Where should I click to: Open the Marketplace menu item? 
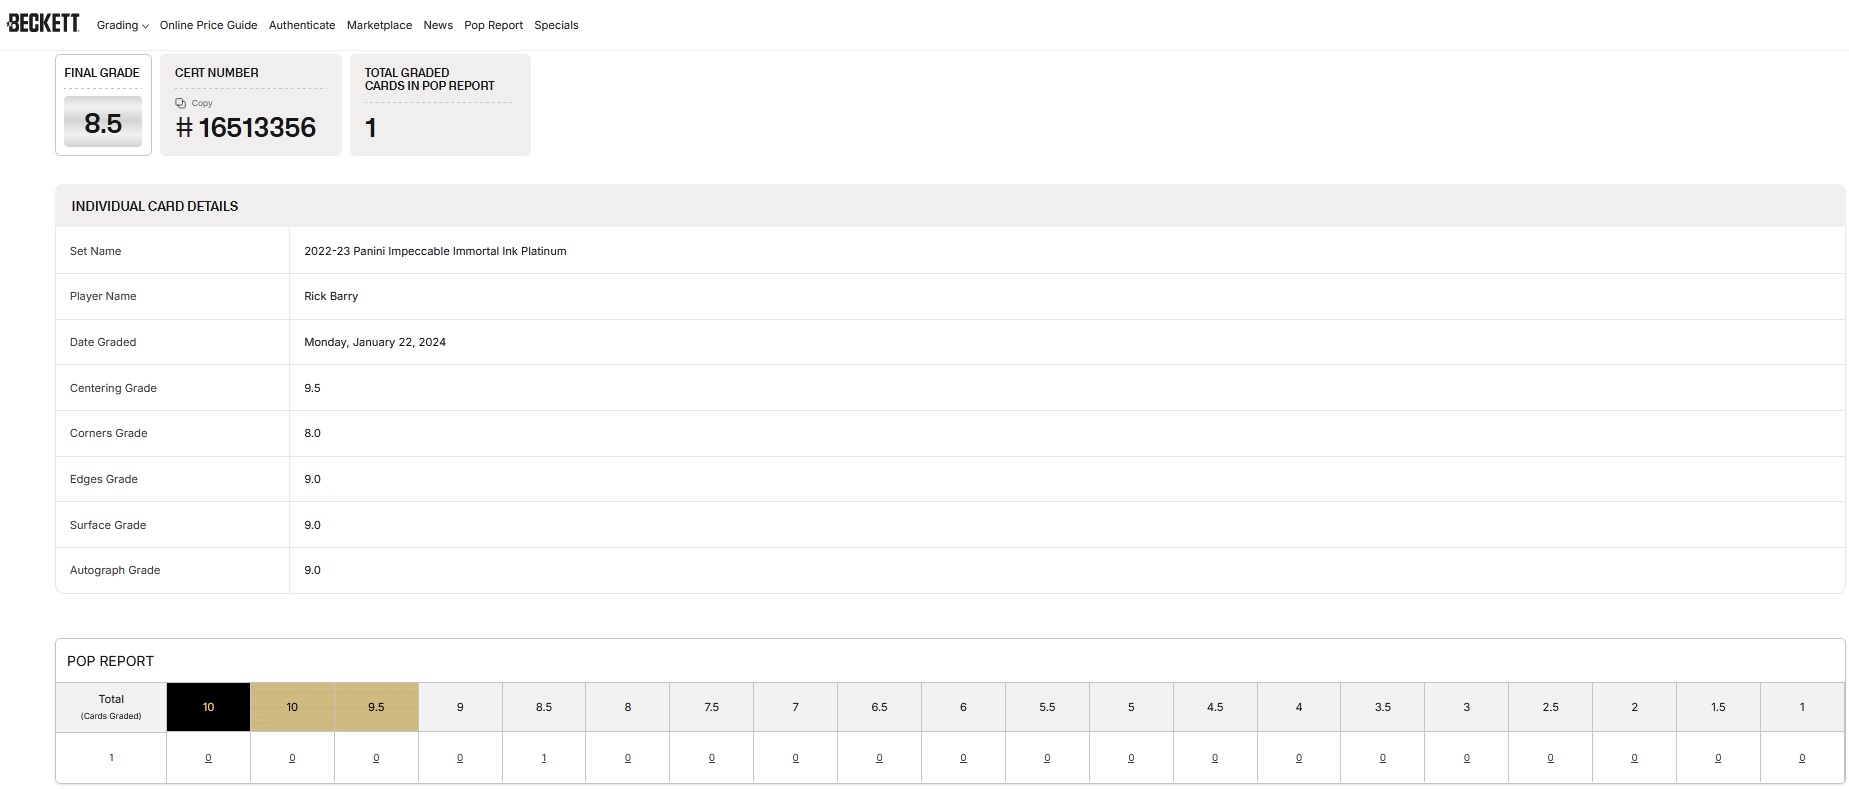[x=379, y=25]
